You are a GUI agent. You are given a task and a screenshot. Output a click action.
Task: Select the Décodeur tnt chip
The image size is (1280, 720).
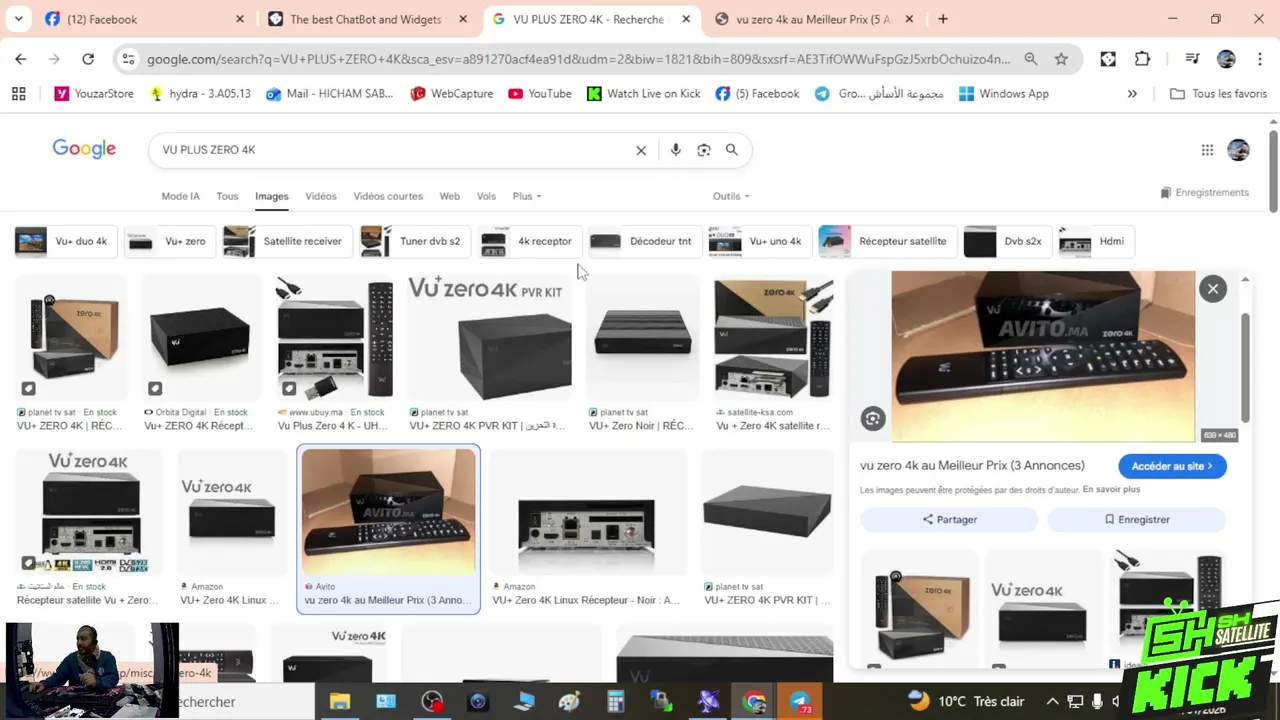coord(645,241)
